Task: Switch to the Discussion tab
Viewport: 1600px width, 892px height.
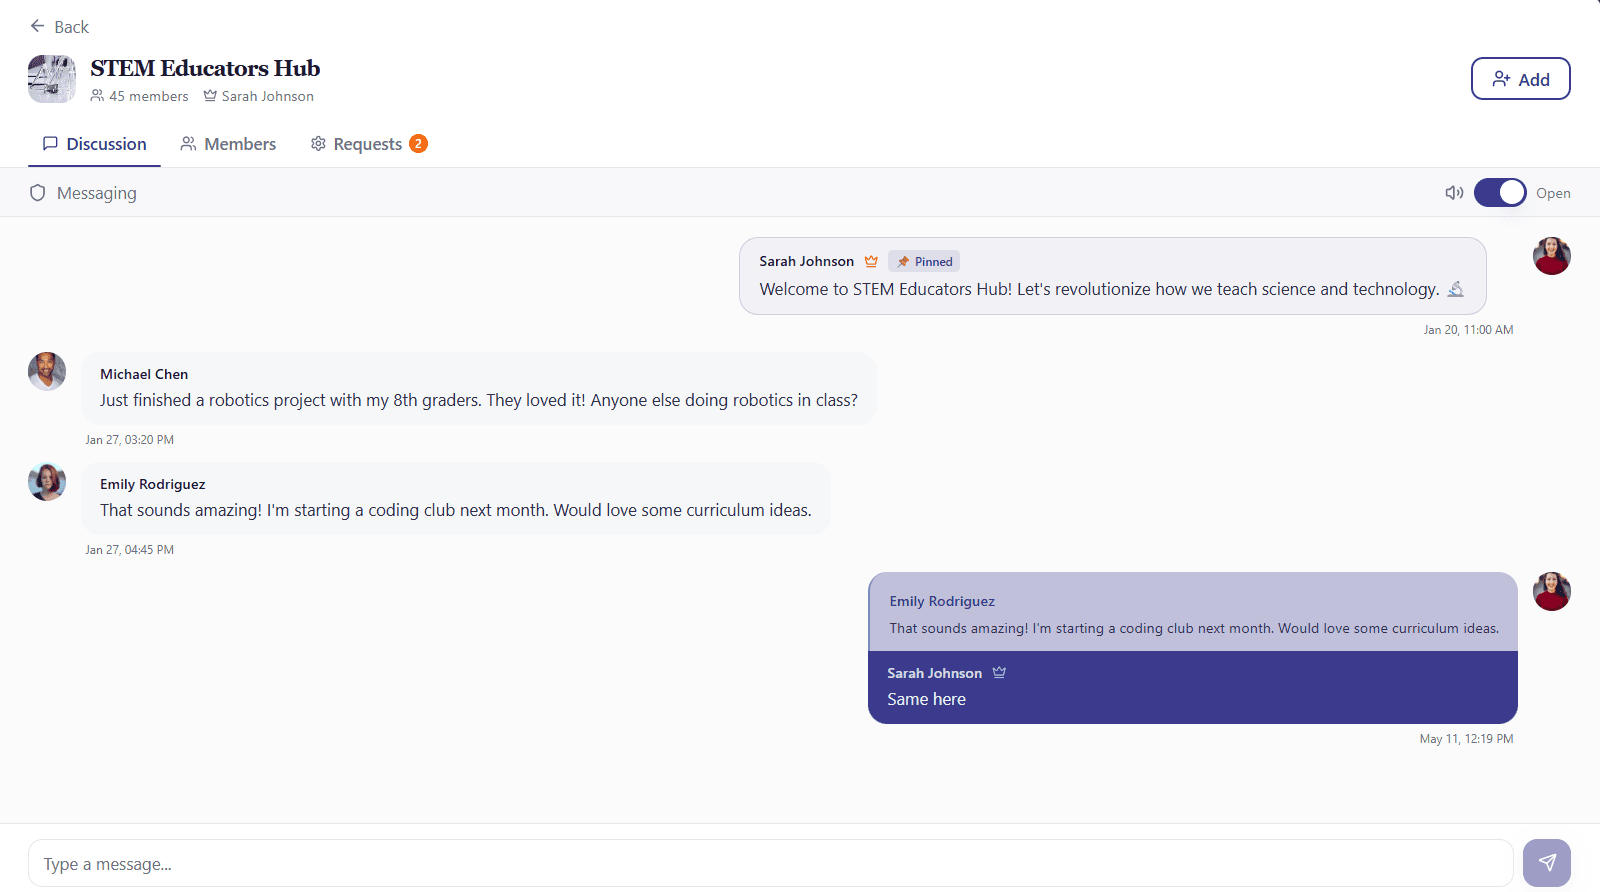Action: [x=94, y=144]
